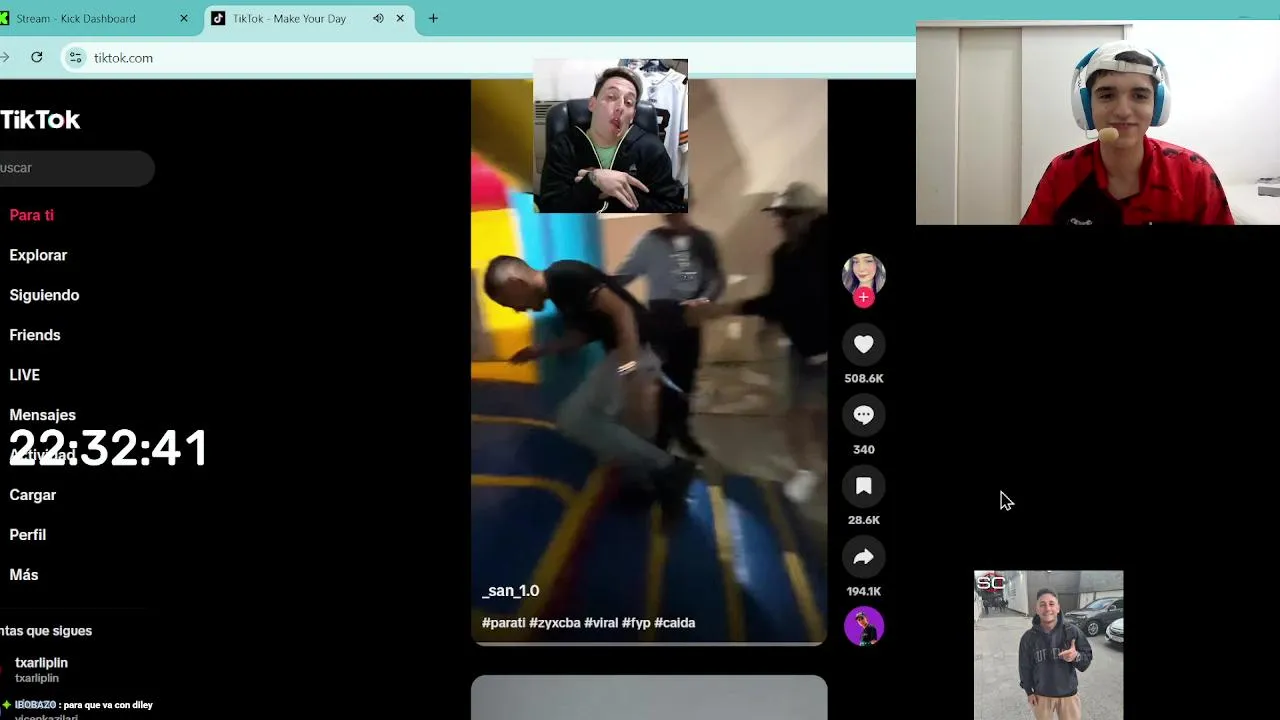Viewport: 1280px width, 720px height.
Task: Click the small facecam overlay on video
Action: coord(610,135)
